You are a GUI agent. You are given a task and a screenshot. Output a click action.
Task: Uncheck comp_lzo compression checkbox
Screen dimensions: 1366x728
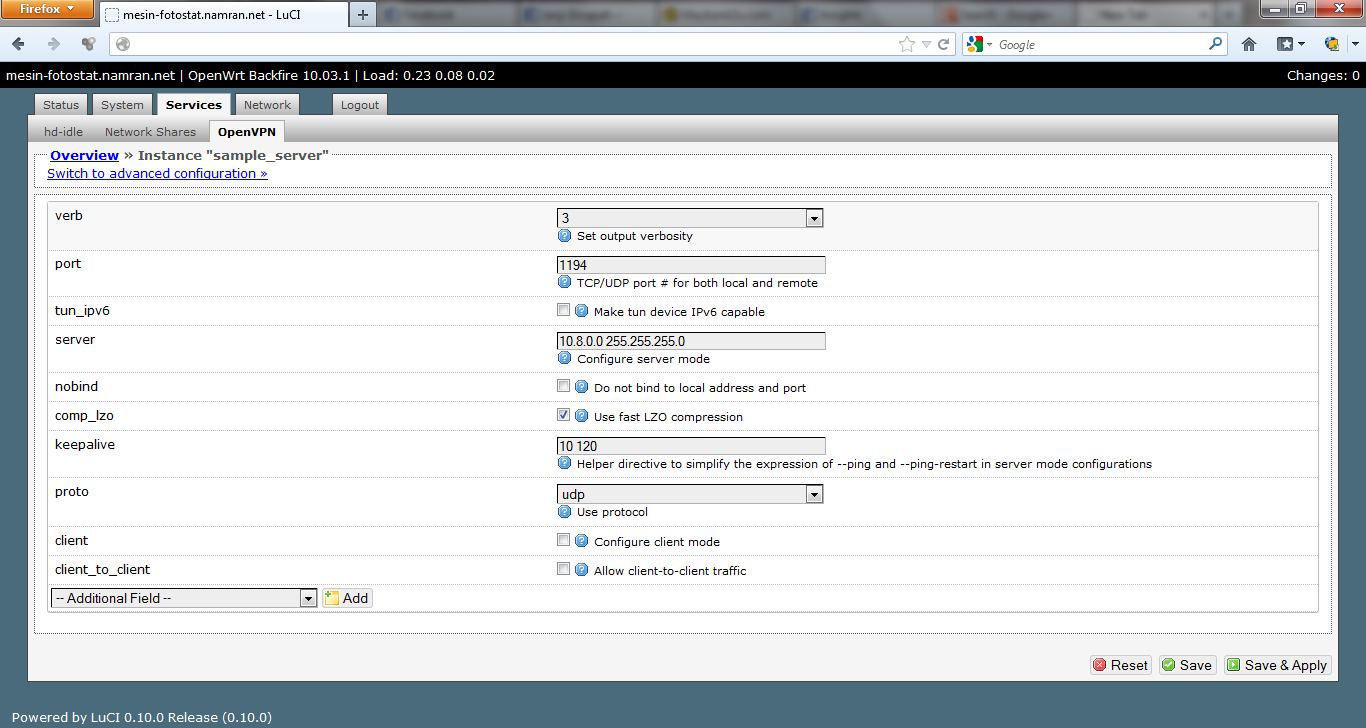pos(564,415)
